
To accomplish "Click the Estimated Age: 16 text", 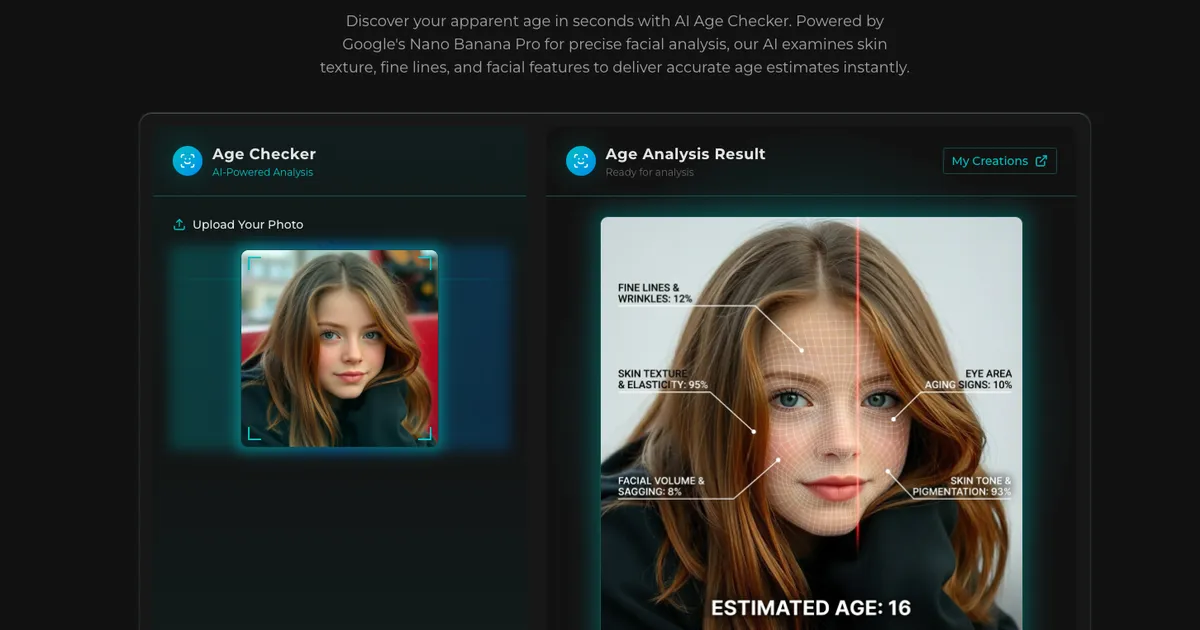I will click(810, 607).
